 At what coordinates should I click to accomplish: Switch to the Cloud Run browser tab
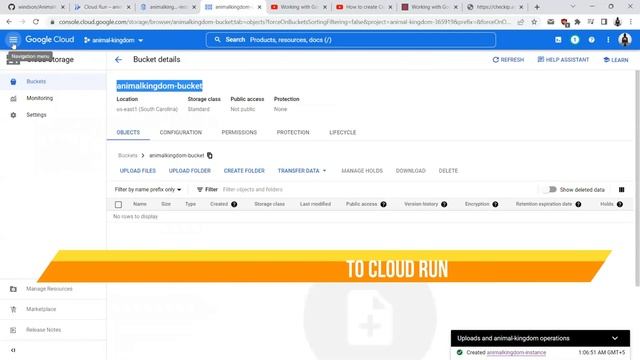(103, 7)
